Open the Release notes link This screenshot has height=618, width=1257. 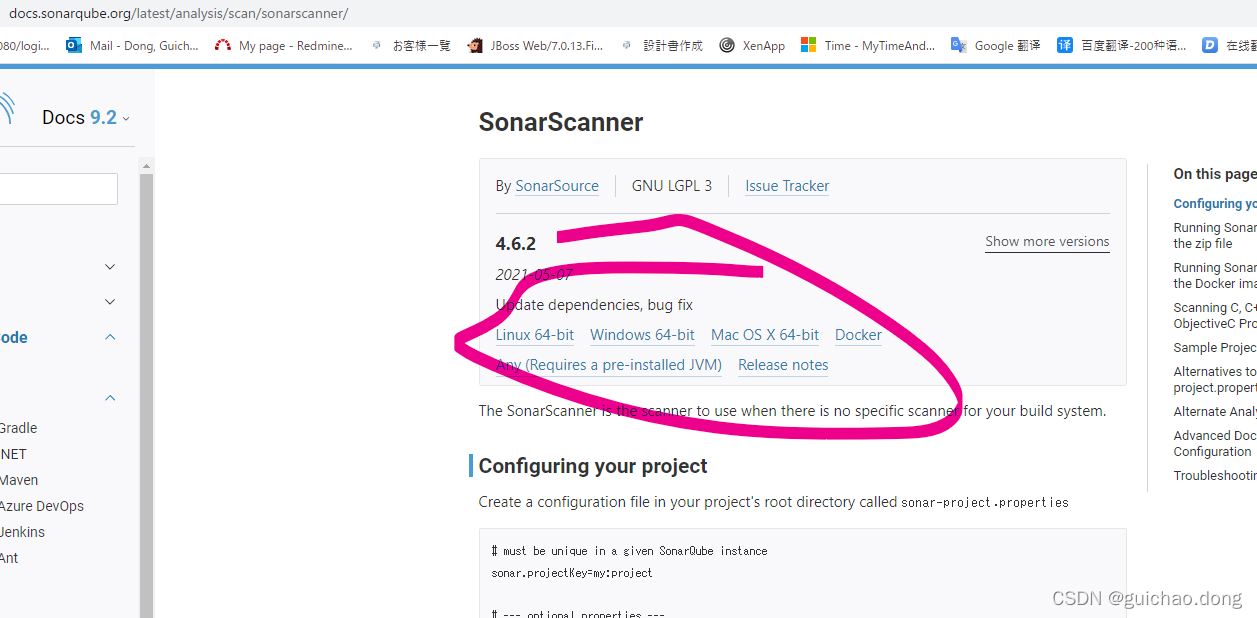click(783, 365)
